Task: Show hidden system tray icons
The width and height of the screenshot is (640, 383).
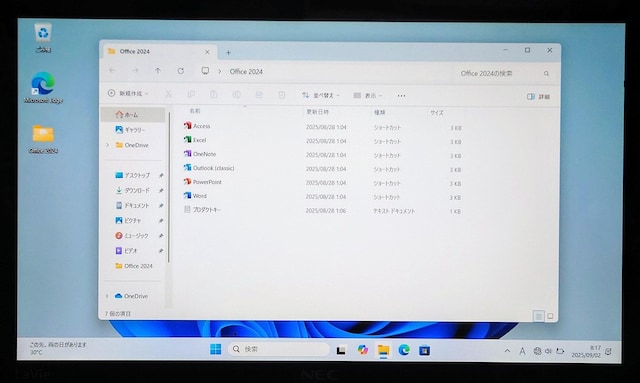Action: tap(507, 351)
